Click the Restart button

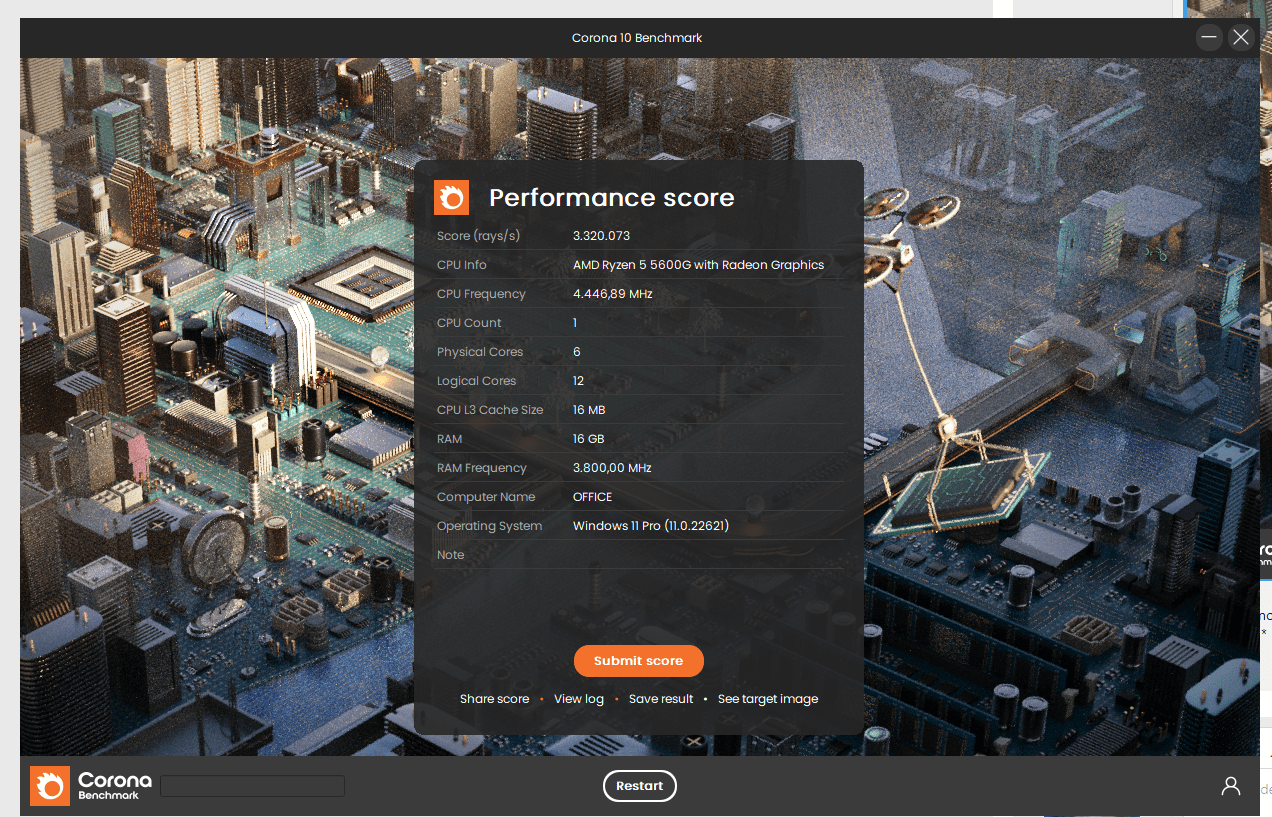coord(640,786)
